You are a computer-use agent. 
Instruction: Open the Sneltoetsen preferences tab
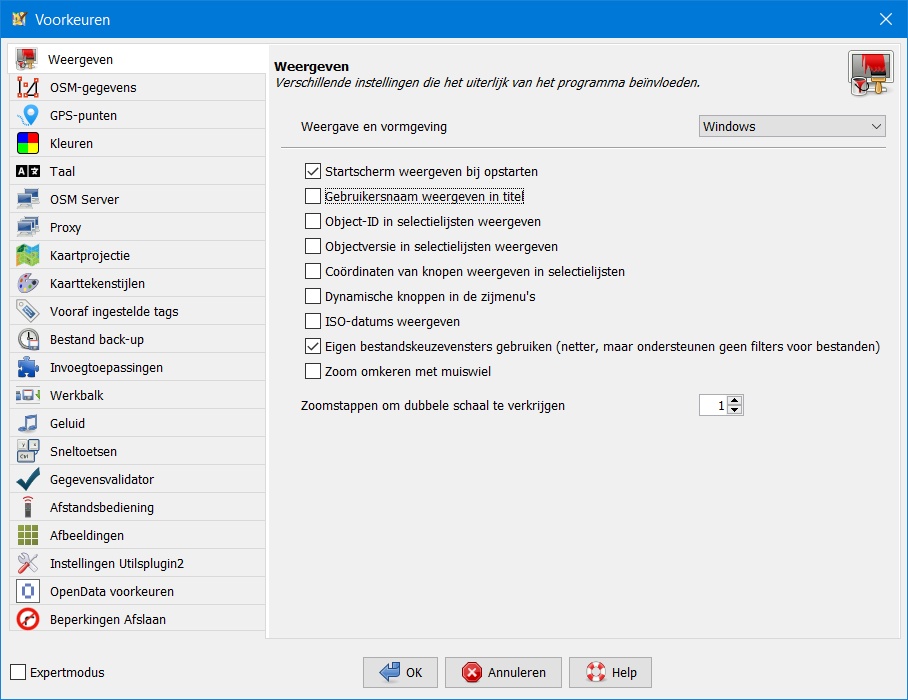click(83, 451)
